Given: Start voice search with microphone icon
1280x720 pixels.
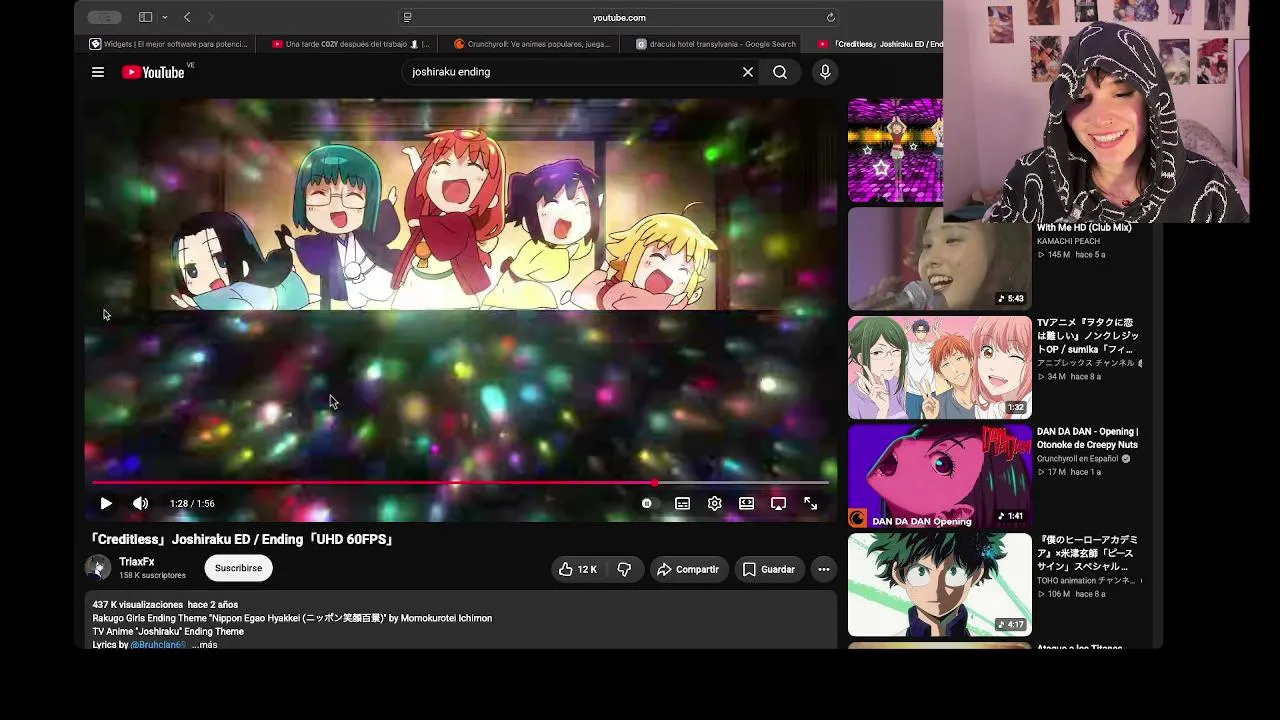Looking at the screenshot, I should (825, 72).
